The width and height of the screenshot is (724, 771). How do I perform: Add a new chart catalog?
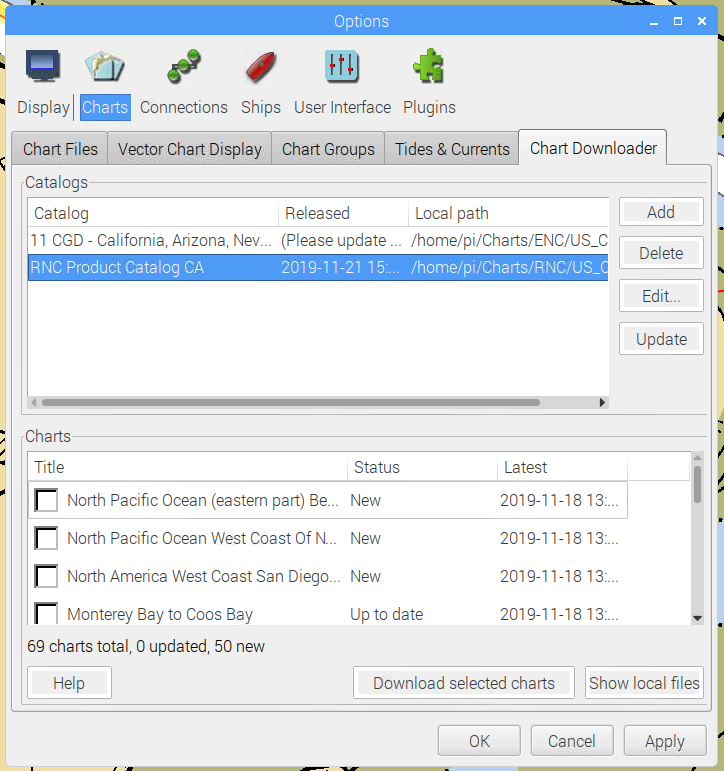point(661,212)
